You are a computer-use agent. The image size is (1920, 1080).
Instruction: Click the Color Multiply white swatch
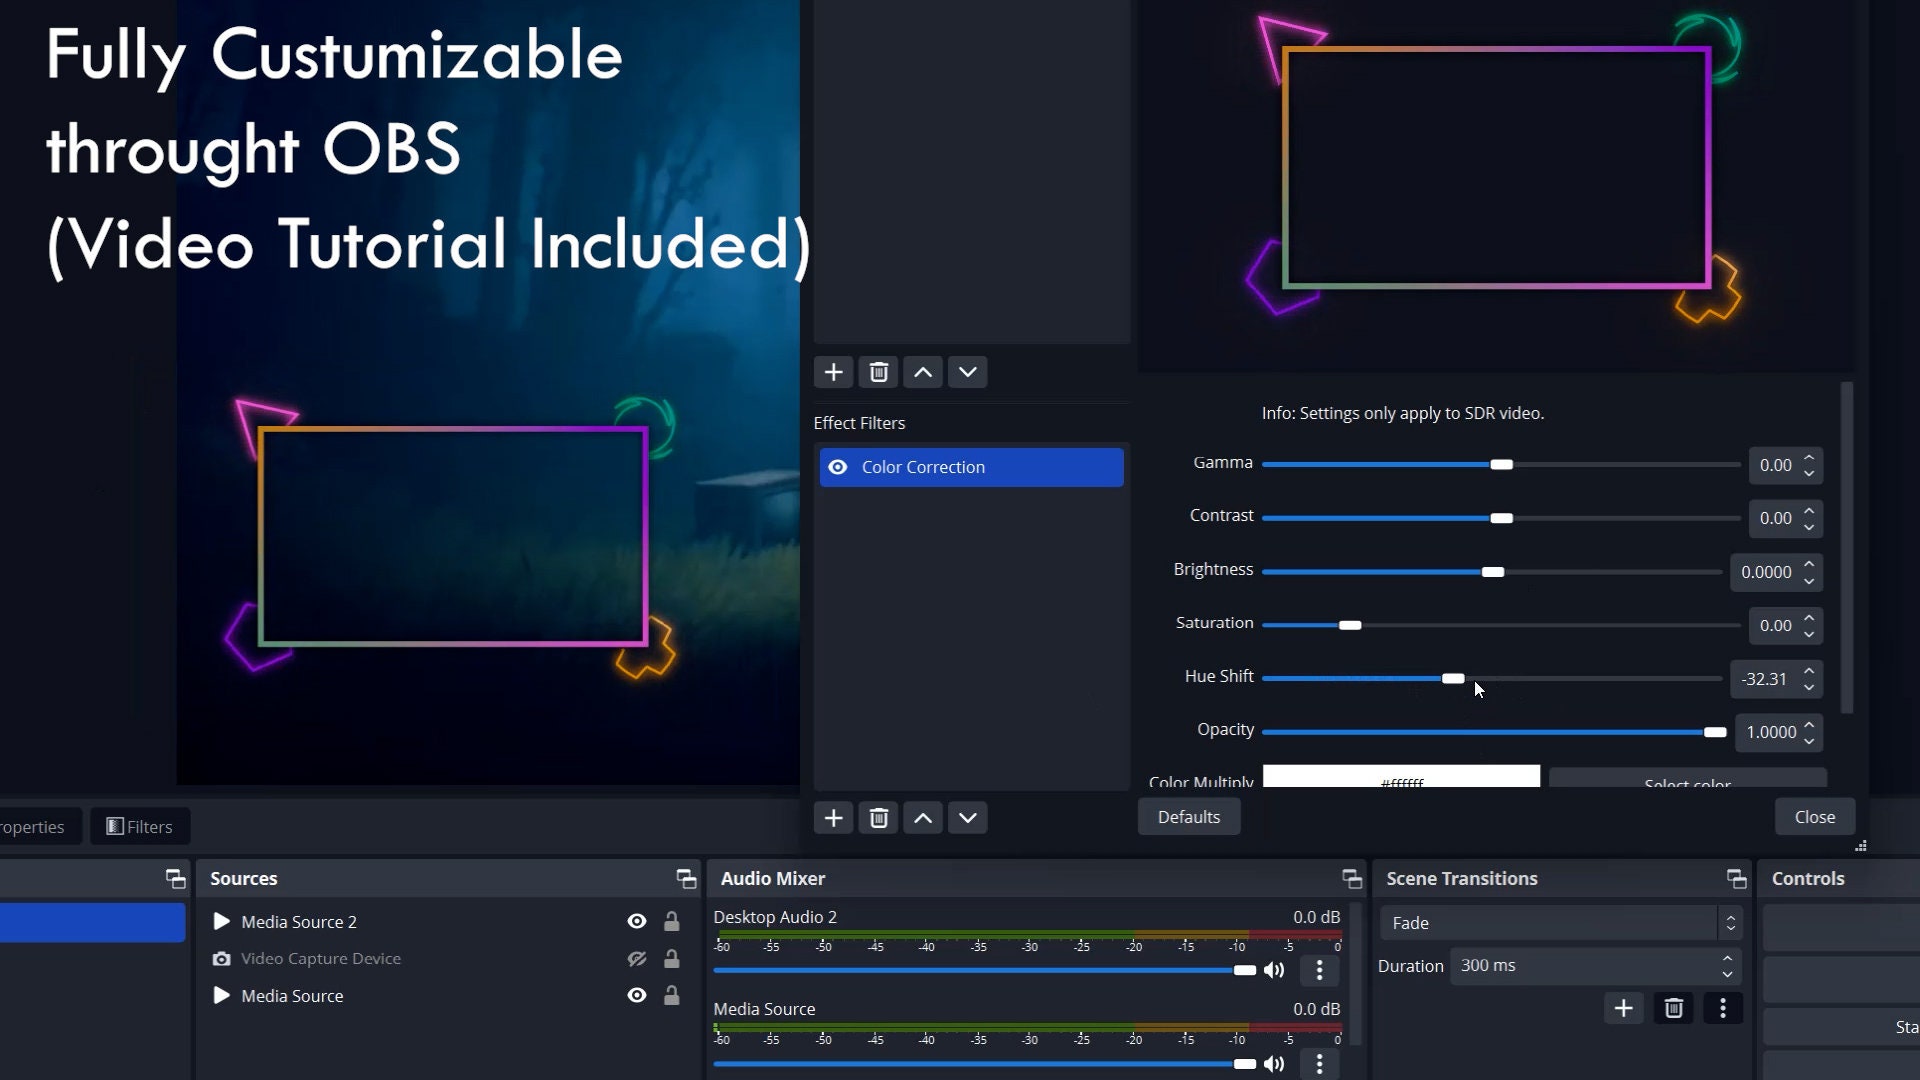(x=1401, y=777)
